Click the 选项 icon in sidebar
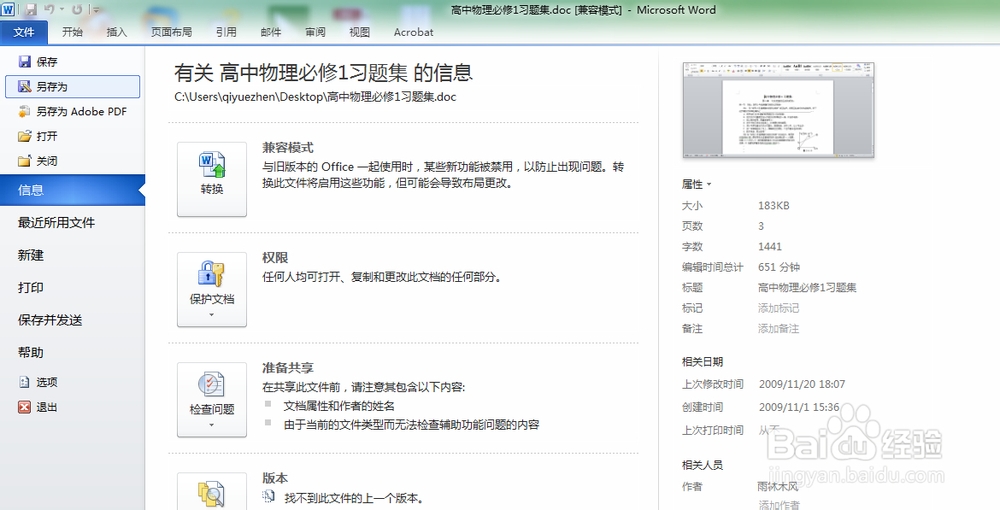The image size is (1000, 510). tap(24, 382)
